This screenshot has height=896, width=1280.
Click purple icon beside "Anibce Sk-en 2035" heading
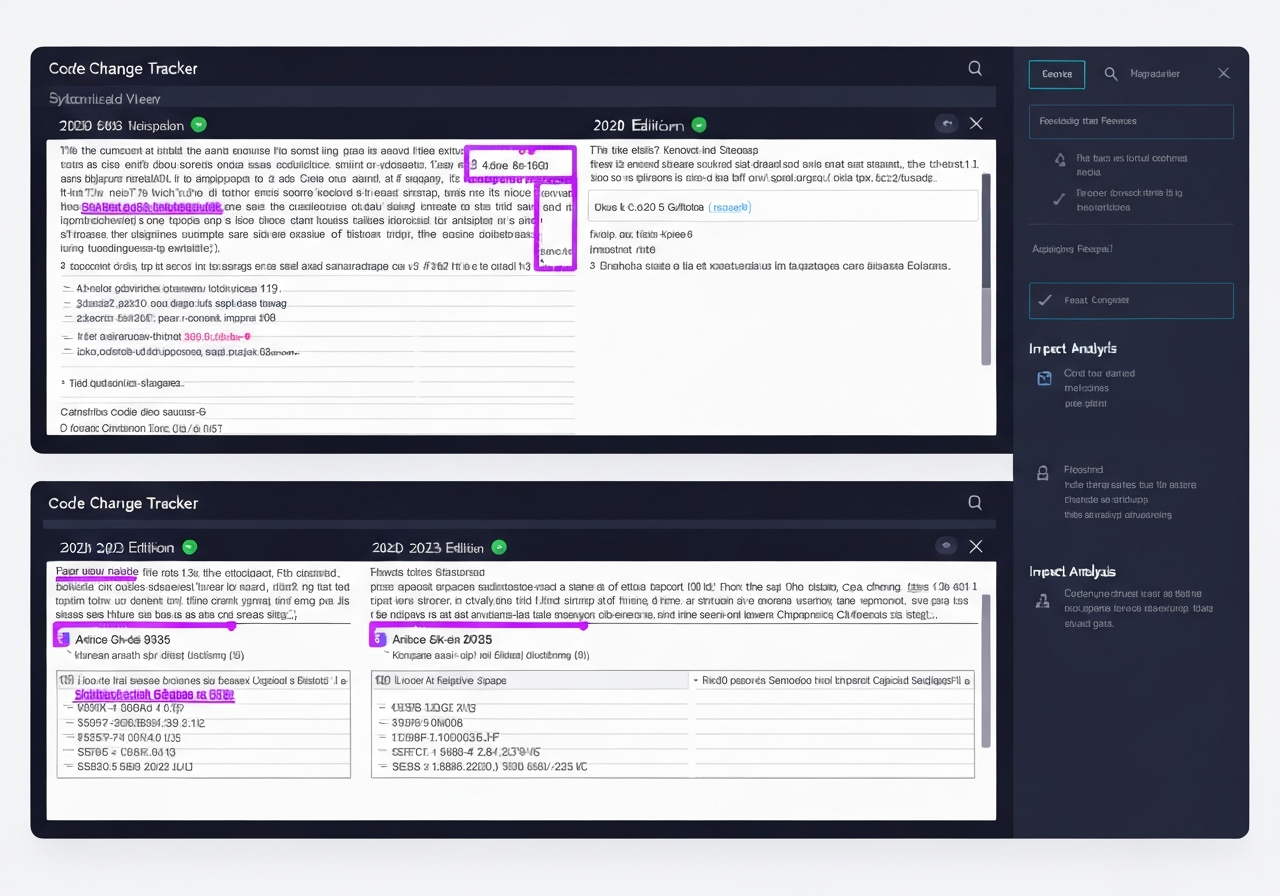point(378,638)
